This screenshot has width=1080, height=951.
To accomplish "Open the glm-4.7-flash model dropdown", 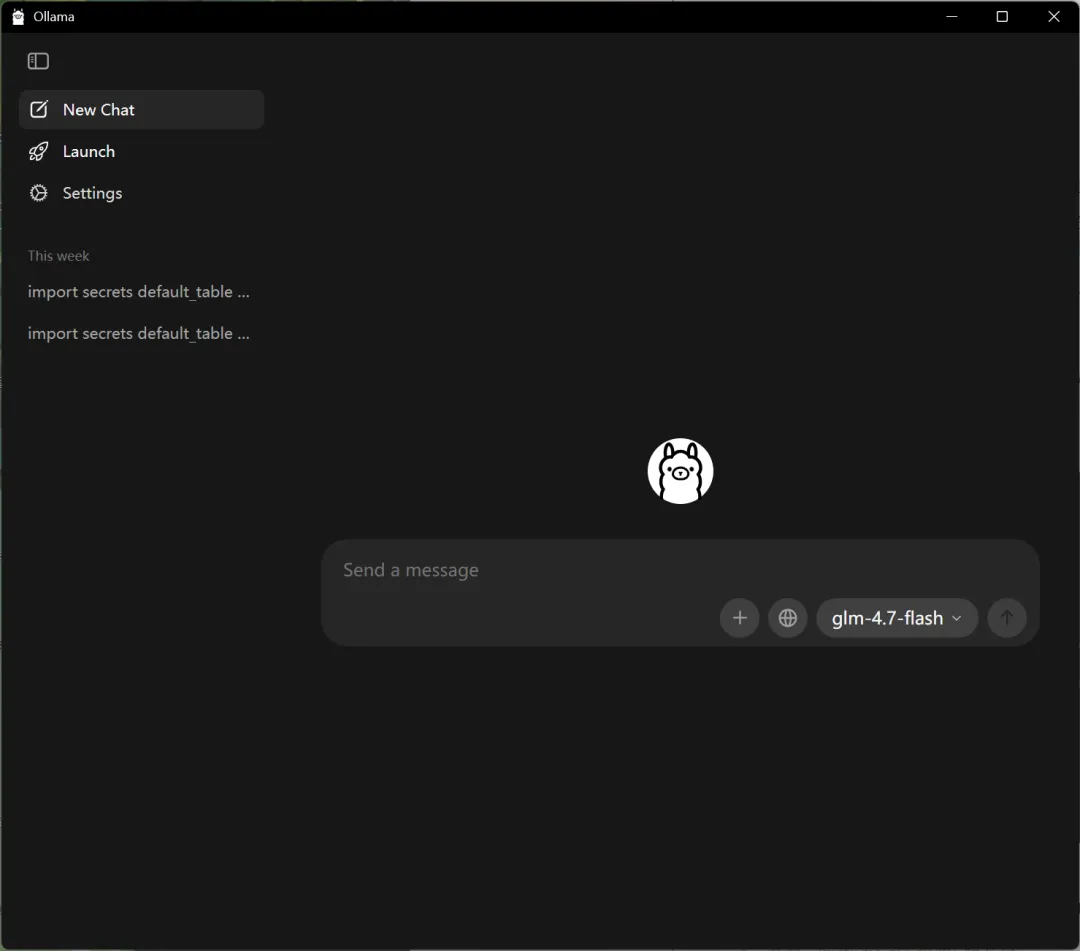I will 897,618.
